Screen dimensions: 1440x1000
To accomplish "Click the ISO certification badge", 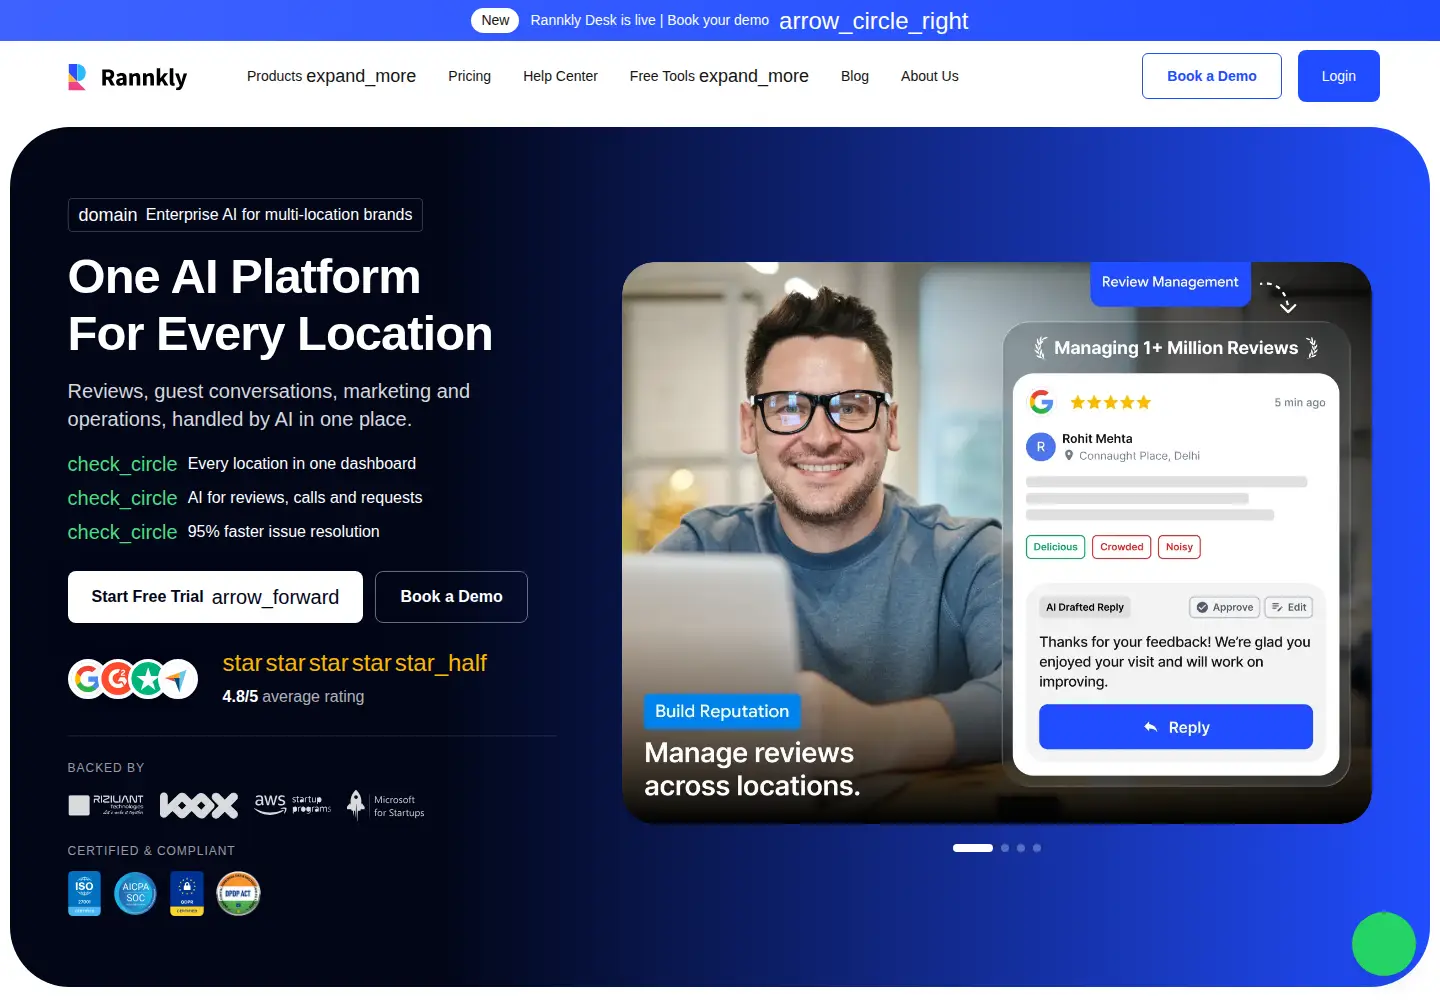I will pos(84,893).
